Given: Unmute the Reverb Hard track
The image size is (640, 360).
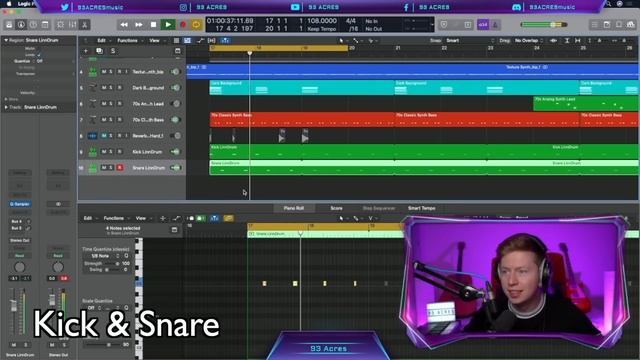Looking at the screenshot, I should point(104,136).
